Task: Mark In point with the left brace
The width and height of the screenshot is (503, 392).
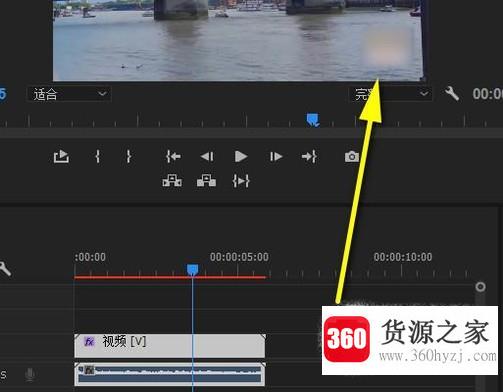Action: 98,156
